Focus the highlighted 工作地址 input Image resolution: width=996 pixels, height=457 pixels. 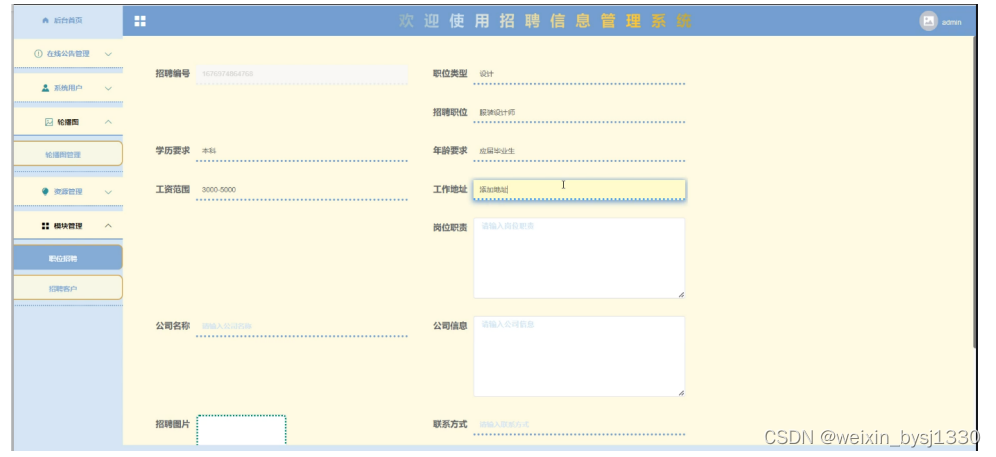pos(579,189)
